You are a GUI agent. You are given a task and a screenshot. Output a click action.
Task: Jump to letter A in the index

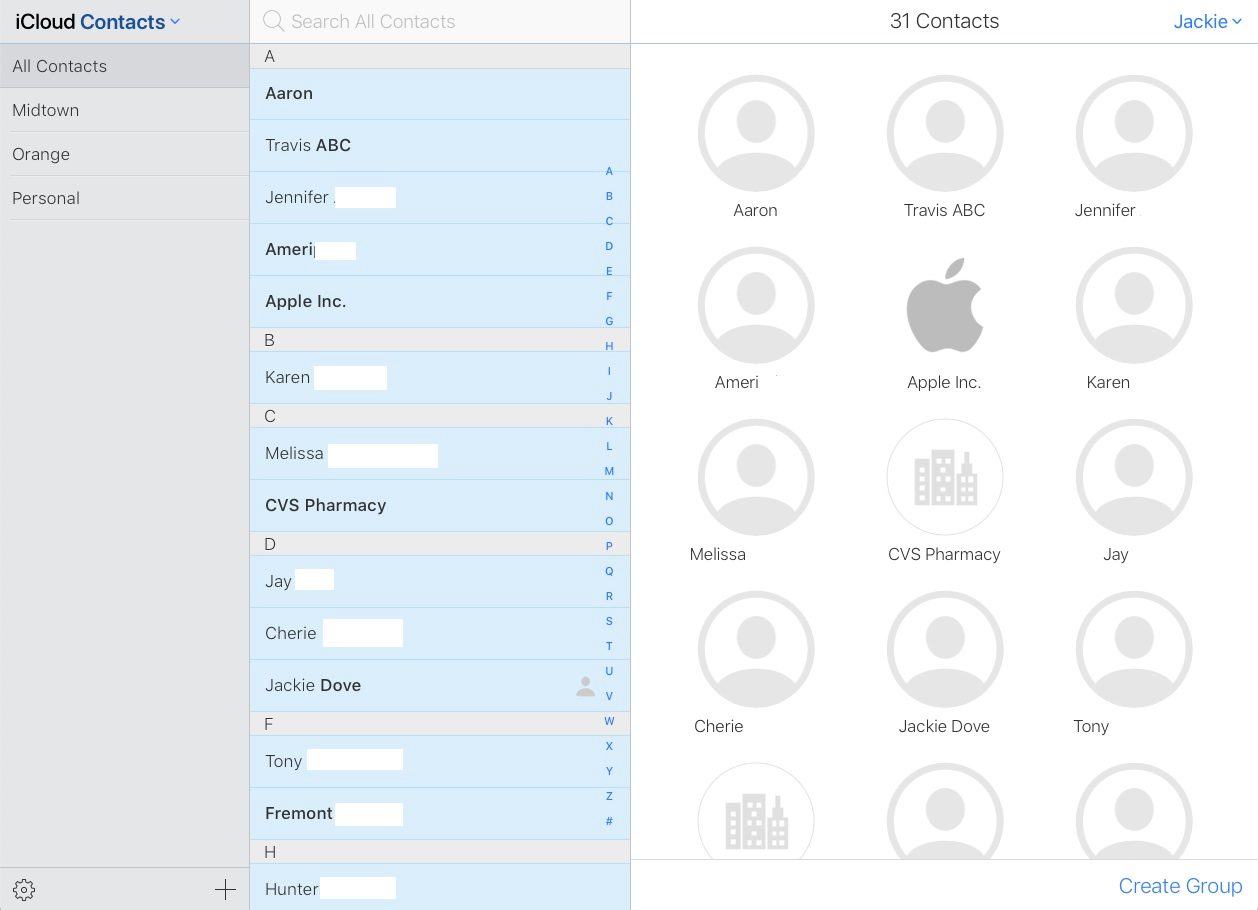tap(609, 171)
